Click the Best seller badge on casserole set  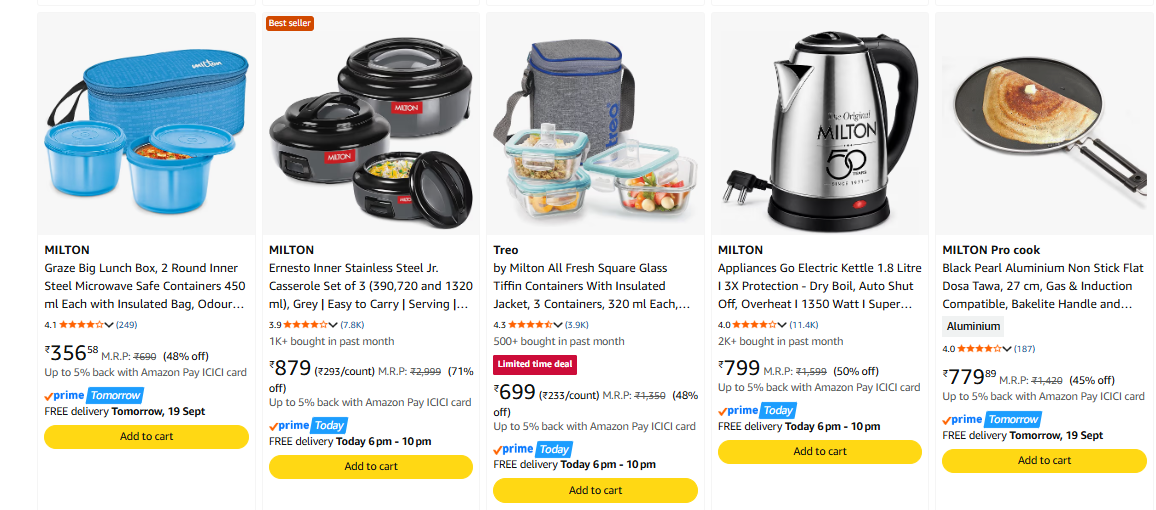click(290, 24)
